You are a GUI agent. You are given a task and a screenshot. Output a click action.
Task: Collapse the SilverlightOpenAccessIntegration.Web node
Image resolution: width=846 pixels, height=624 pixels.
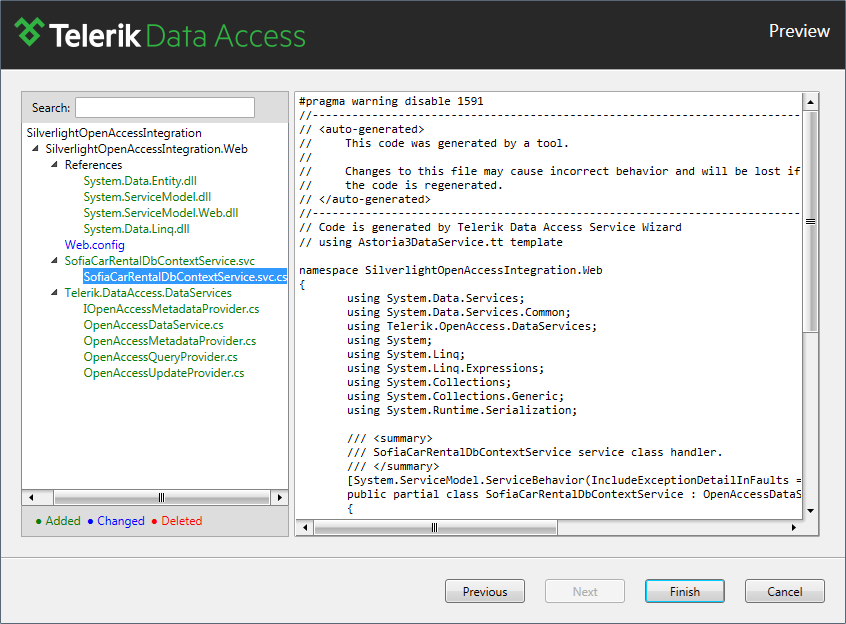point(35,149)
